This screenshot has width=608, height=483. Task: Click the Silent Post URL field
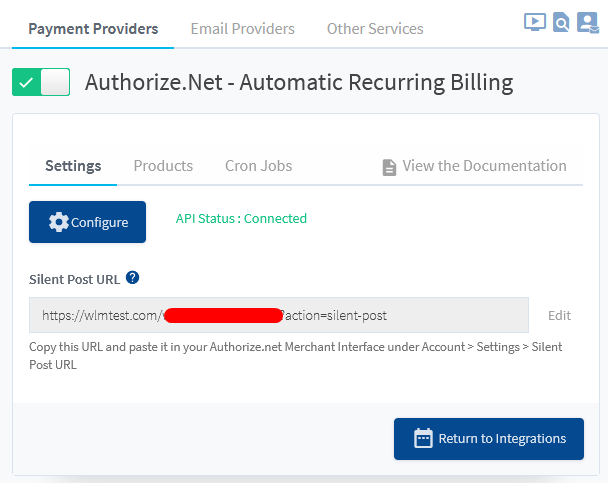(x=279, y=315)
